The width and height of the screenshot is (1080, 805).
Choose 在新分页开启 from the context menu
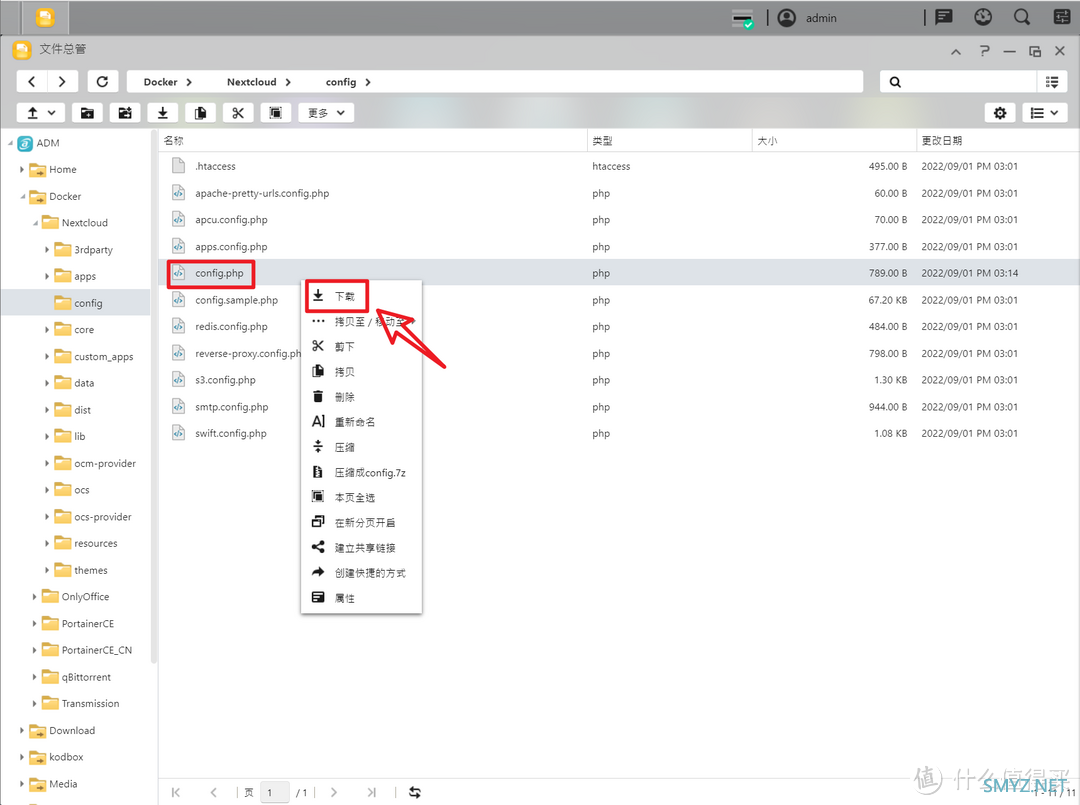pos(361,523)
